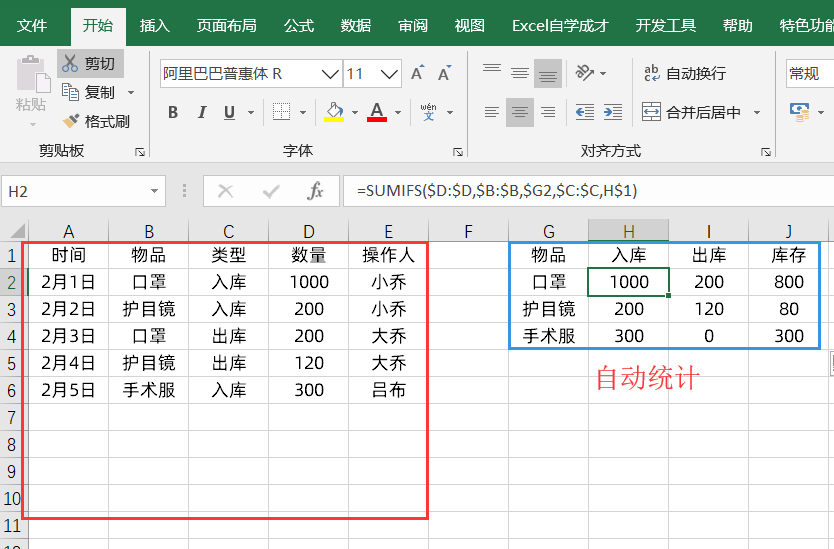Select cell with 手术服 in column G
Viewport: 834px width, 549px height.
pos(548,336)
